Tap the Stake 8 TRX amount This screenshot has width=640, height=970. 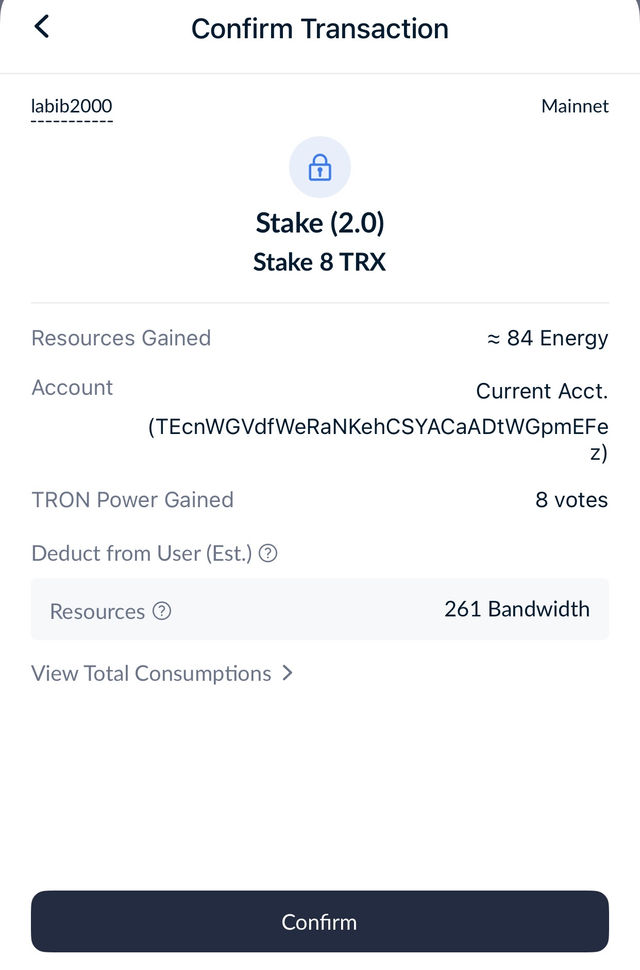320,262
